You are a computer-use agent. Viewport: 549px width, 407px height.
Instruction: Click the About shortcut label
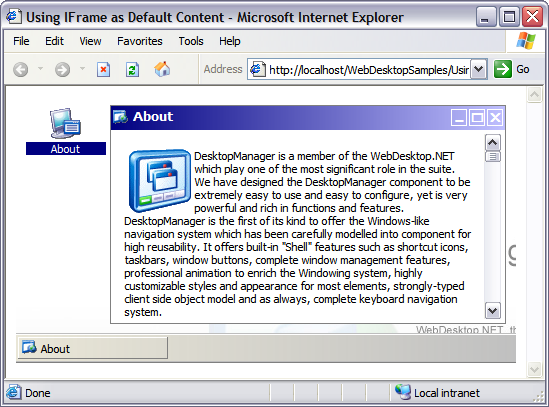tap(65, 149)
